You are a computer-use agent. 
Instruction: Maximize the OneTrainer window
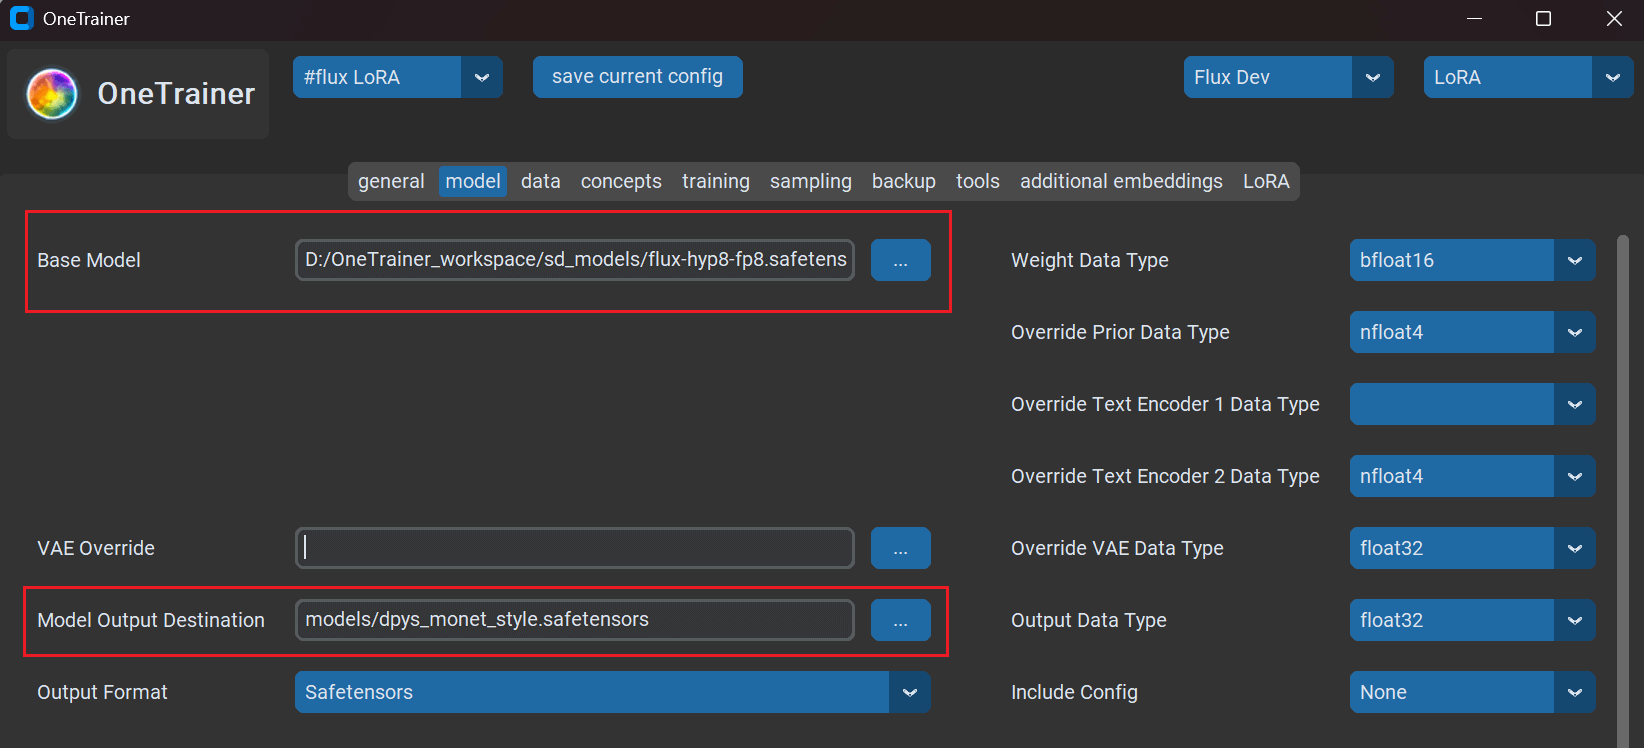point(1543,19)
